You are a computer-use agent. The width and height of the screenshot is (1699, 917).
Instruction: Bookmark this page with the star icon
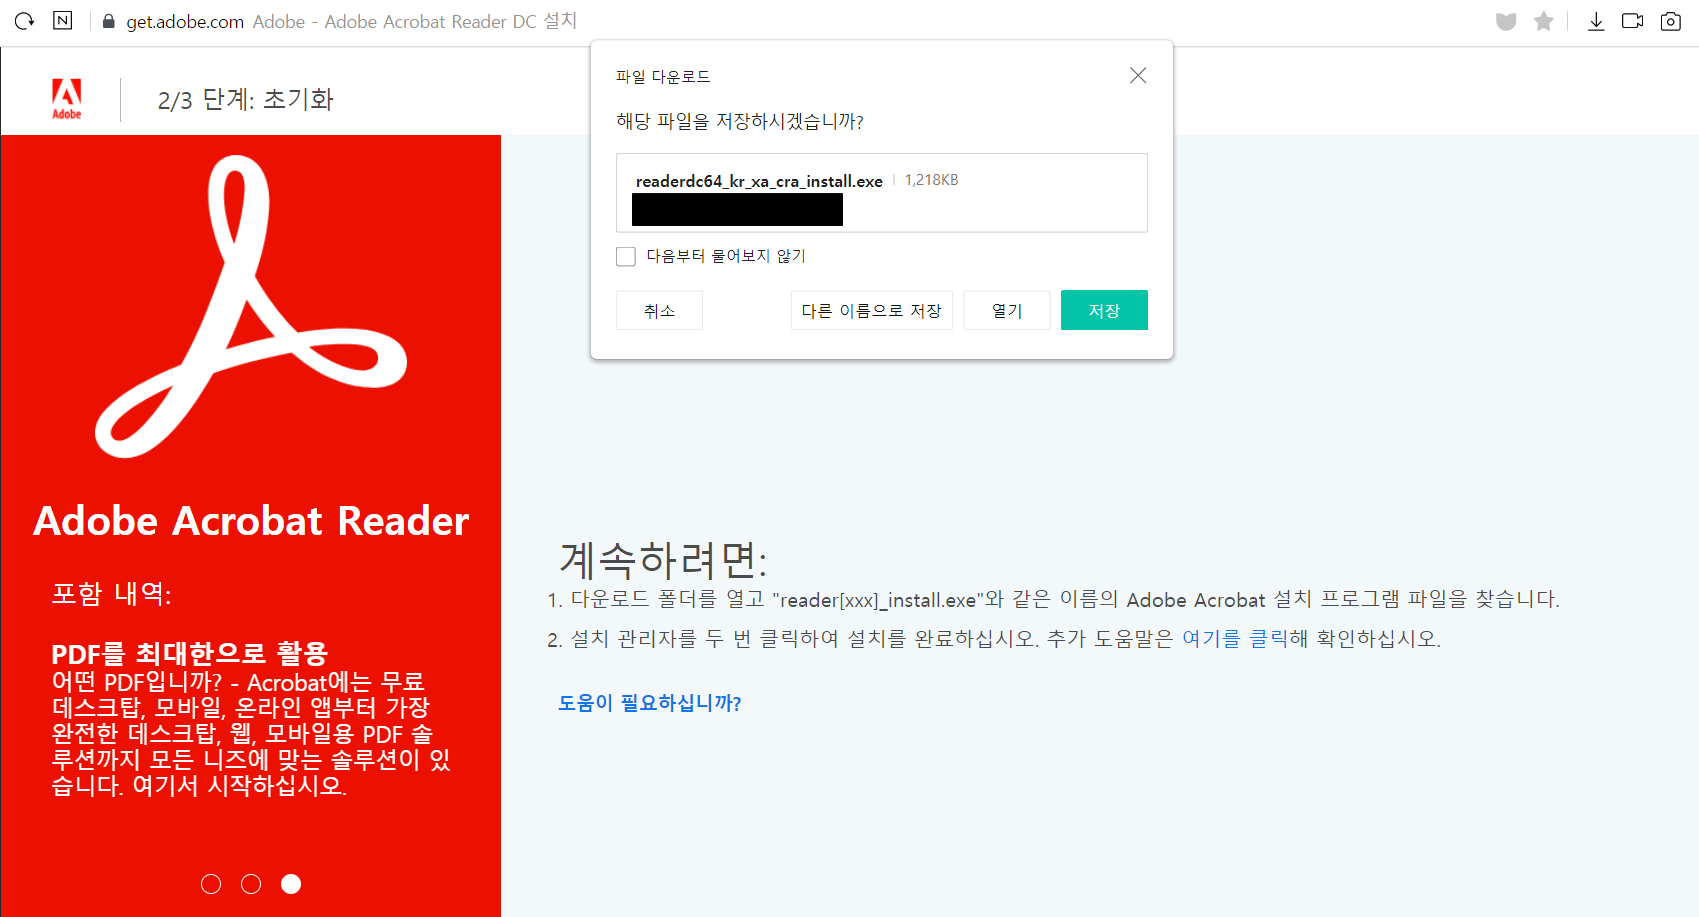(1544, 21)
